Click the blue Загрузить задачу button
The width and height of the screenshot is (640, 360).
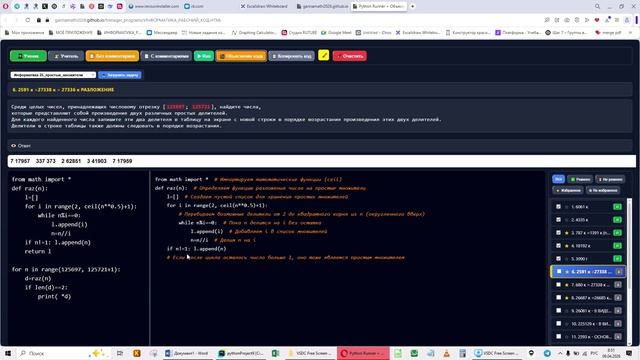[120, 75]
